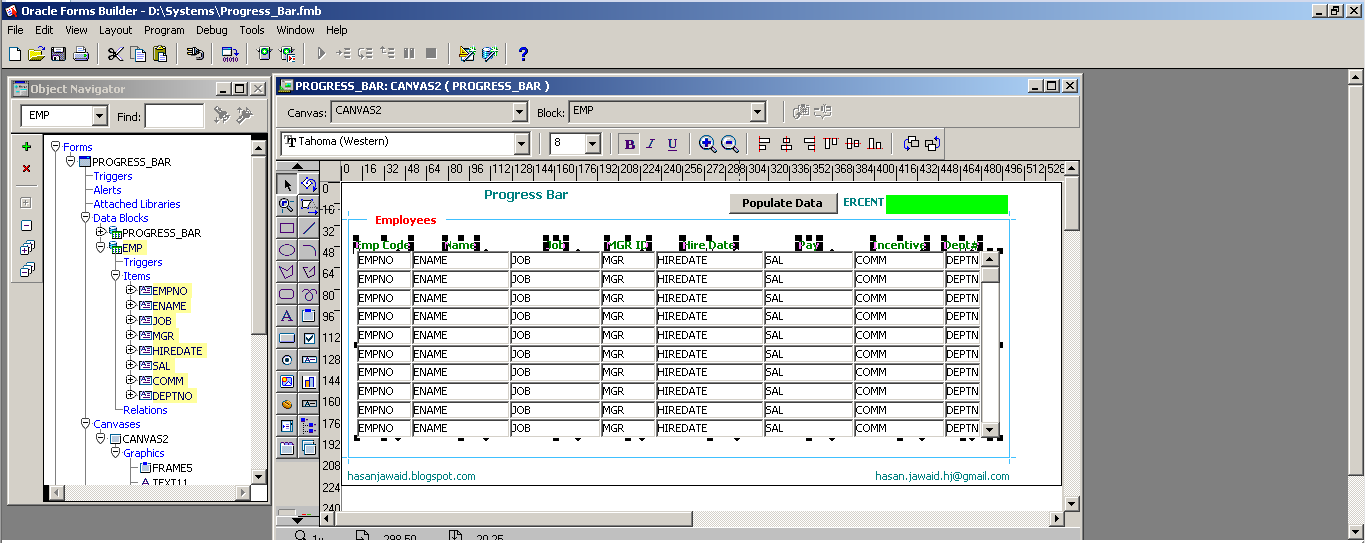Click the canvas horizontal scrollbar thumb
This screenshot has width=1366, height=543.
(x=513, y=519)
